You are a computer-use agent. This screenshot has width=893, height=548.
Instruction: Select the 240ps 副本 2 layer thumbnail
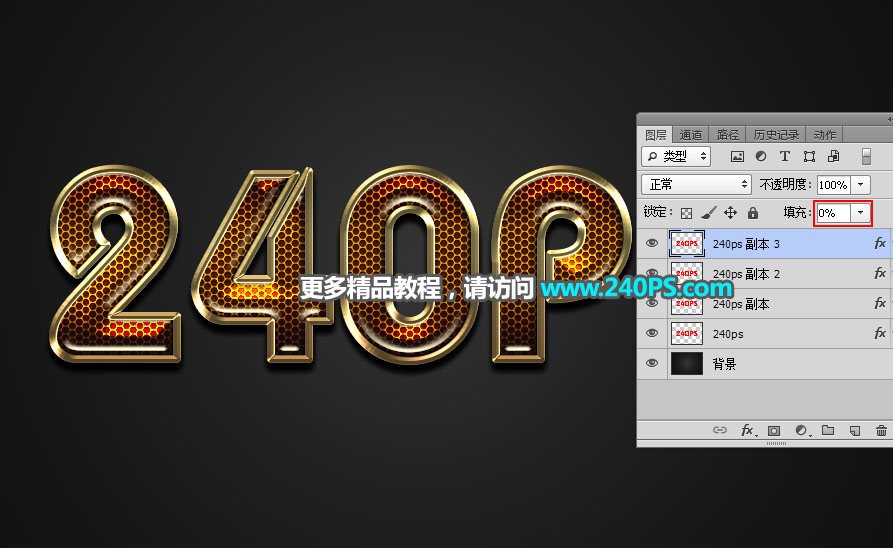(x=687, y=273)
